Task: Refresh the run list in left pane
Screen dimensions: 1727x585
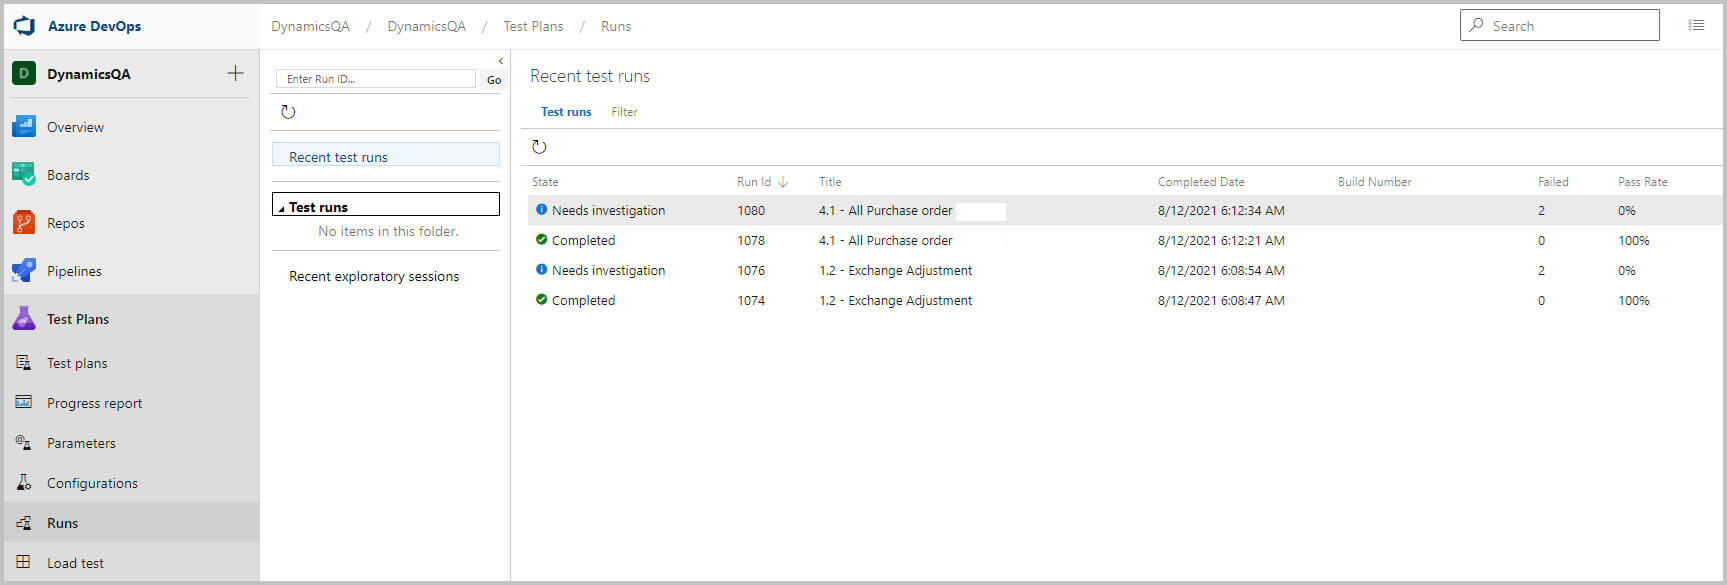Action: click(x=288, y=112)
